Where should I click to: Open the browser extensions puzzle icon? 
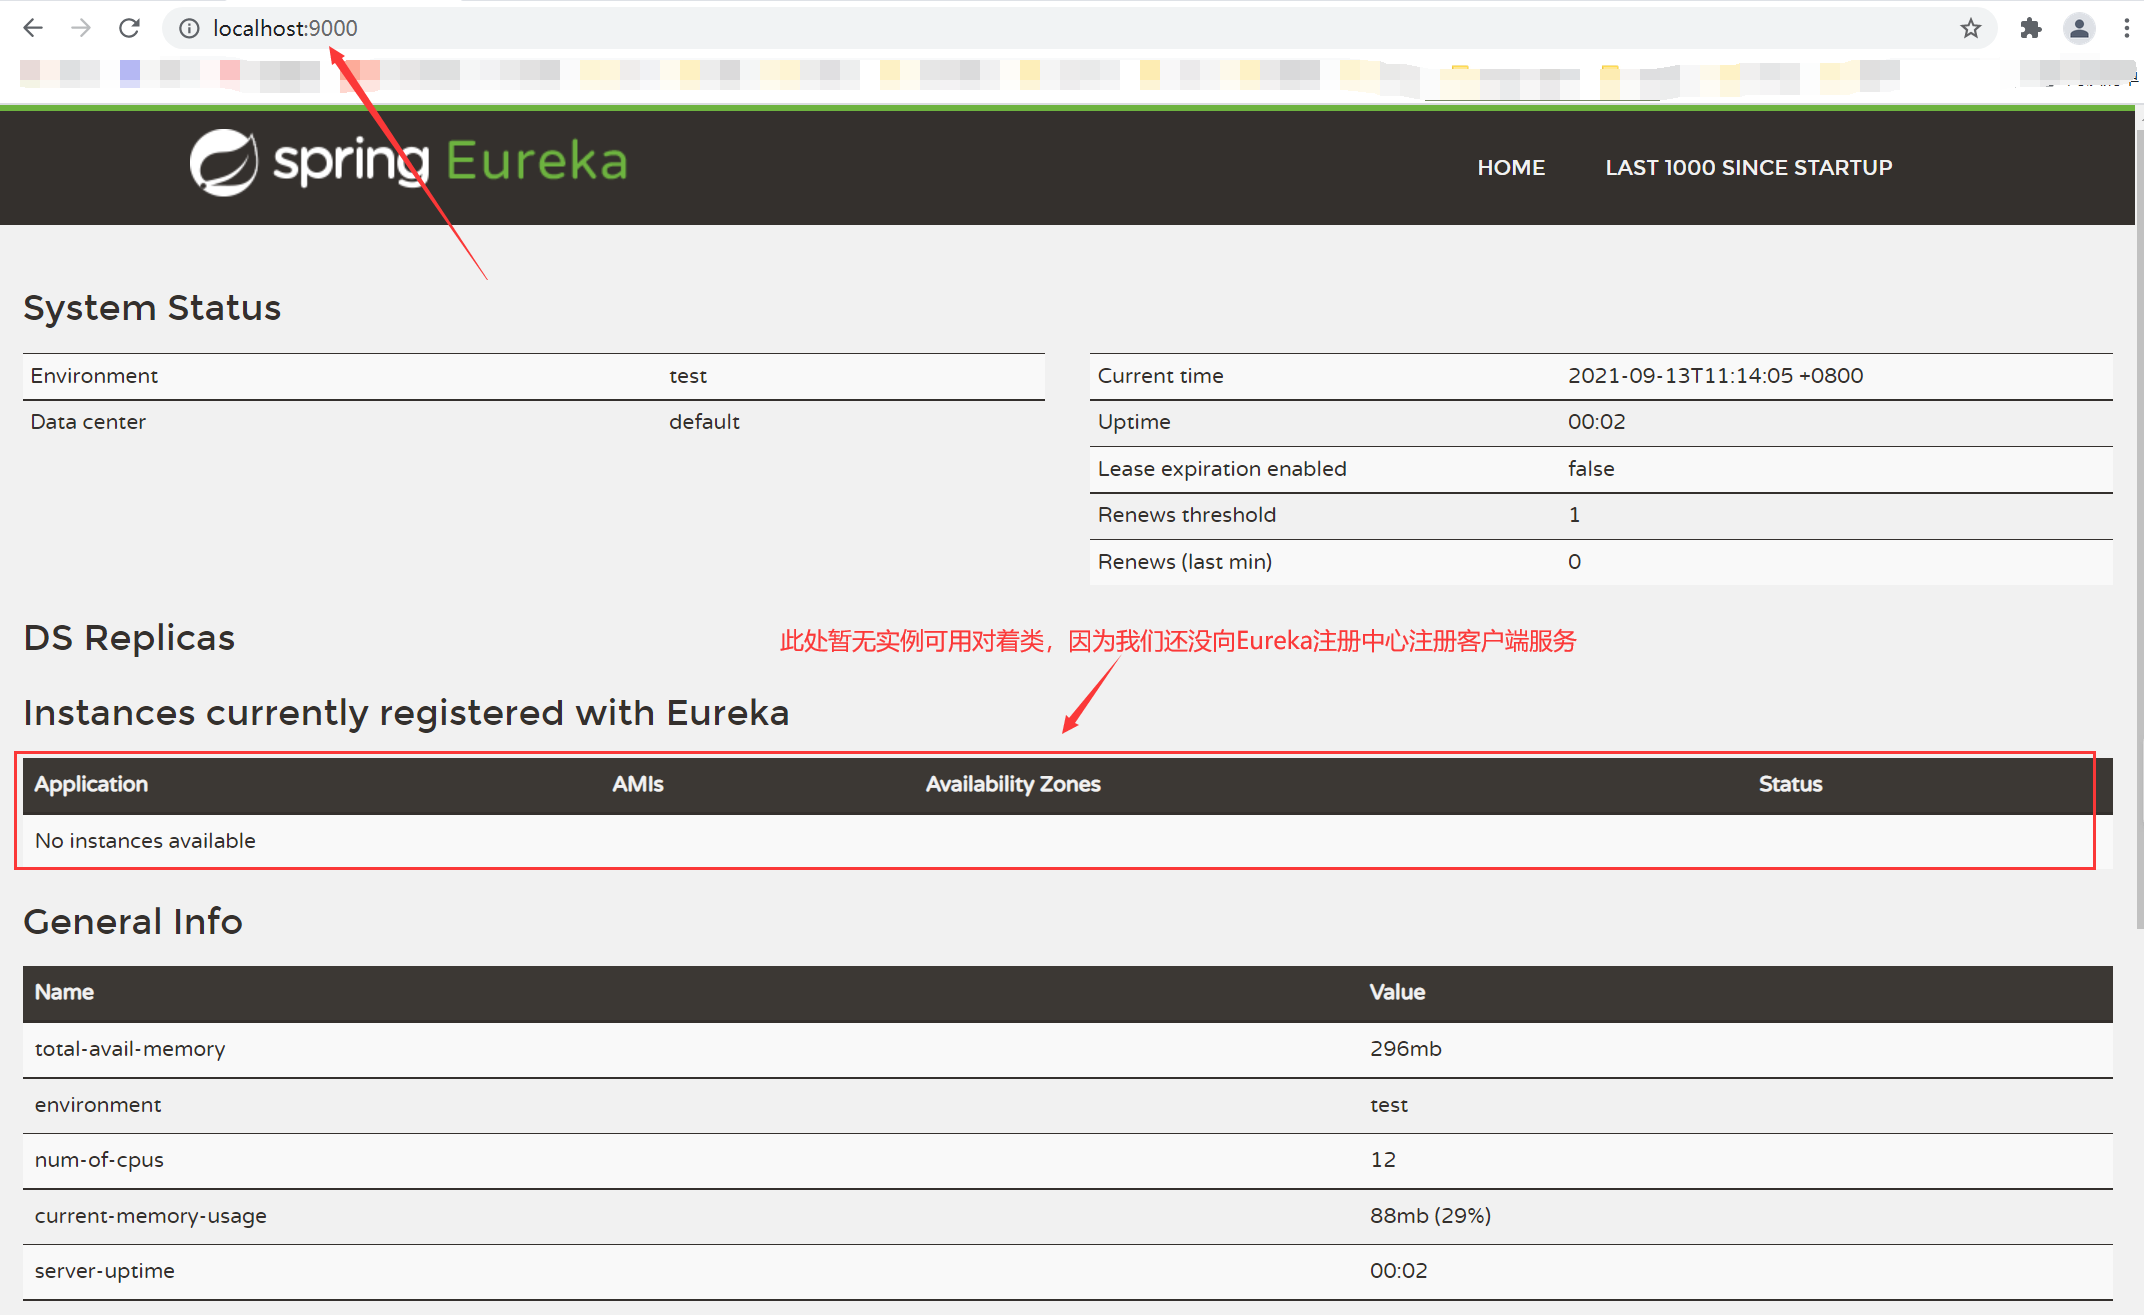tap(2030, 28)
